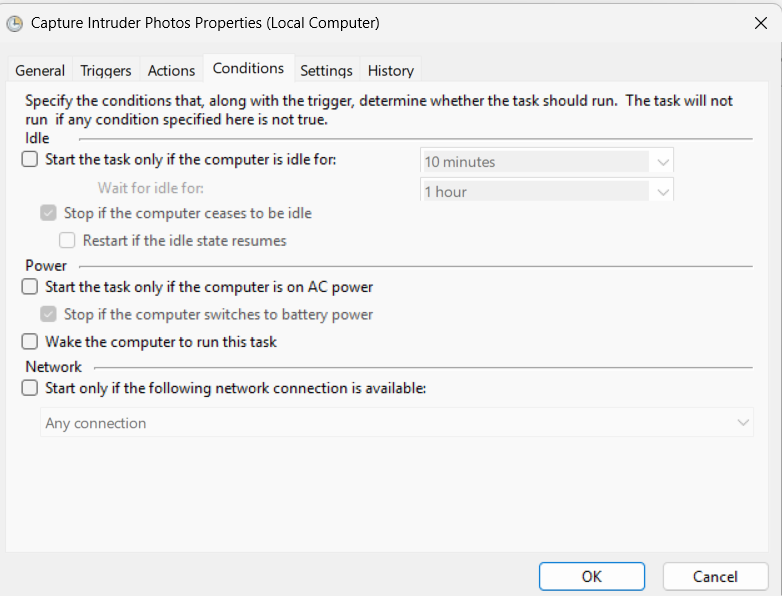Select the Settings tab
Viewport: 782px width, 596px height.
click(326, 71)
